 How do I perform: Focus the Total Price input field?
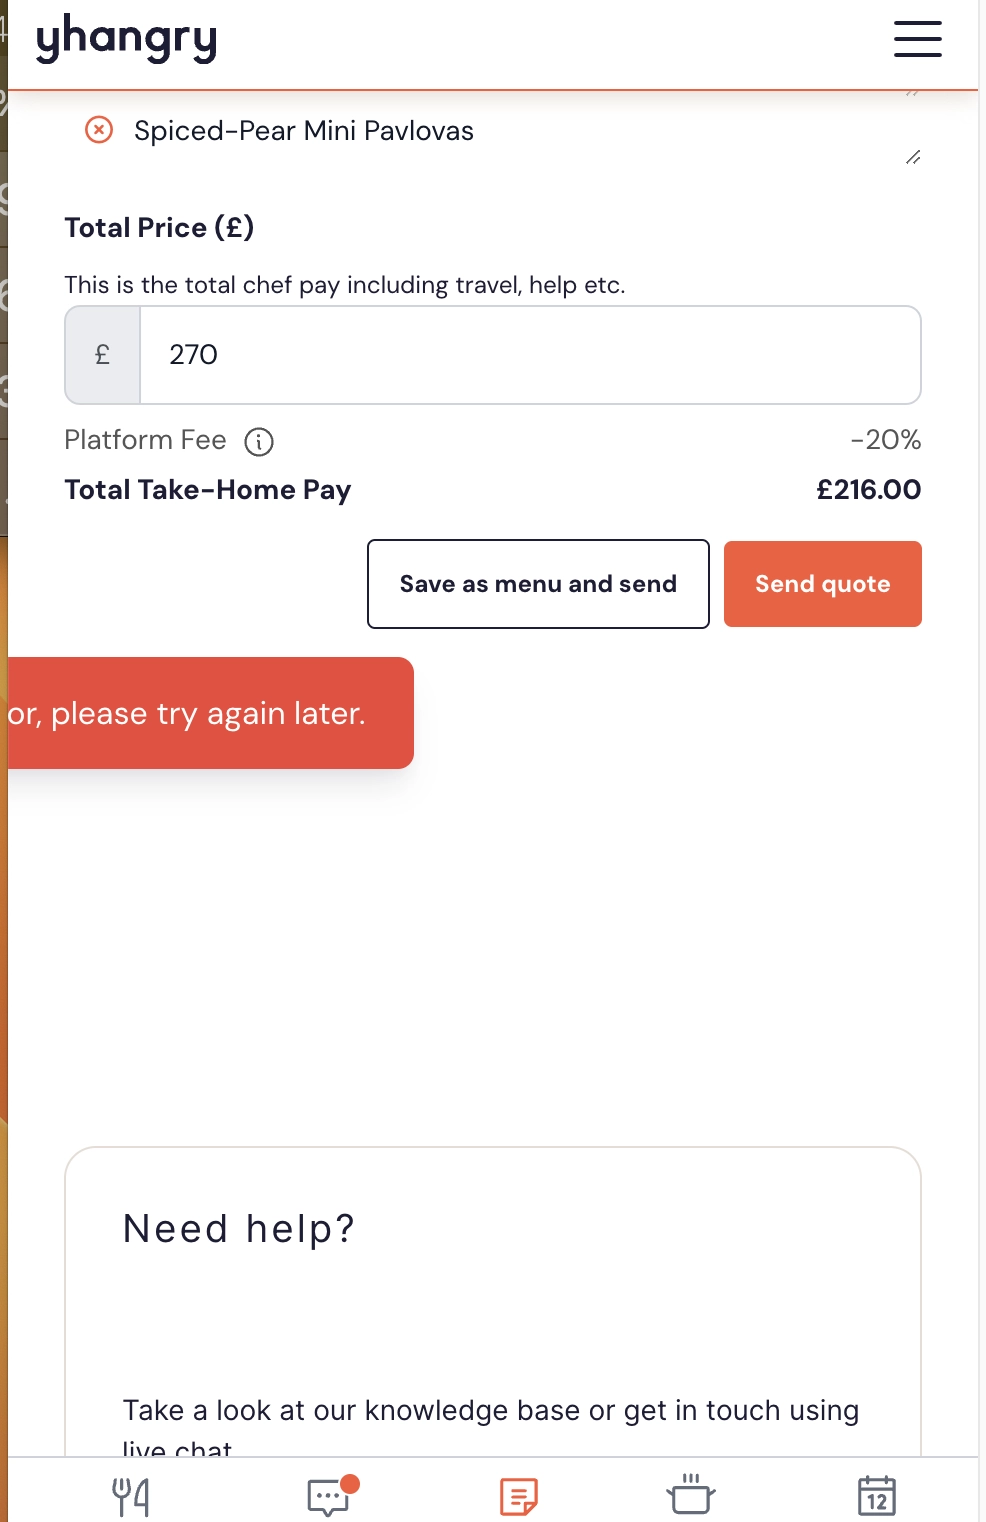point(530,355)
